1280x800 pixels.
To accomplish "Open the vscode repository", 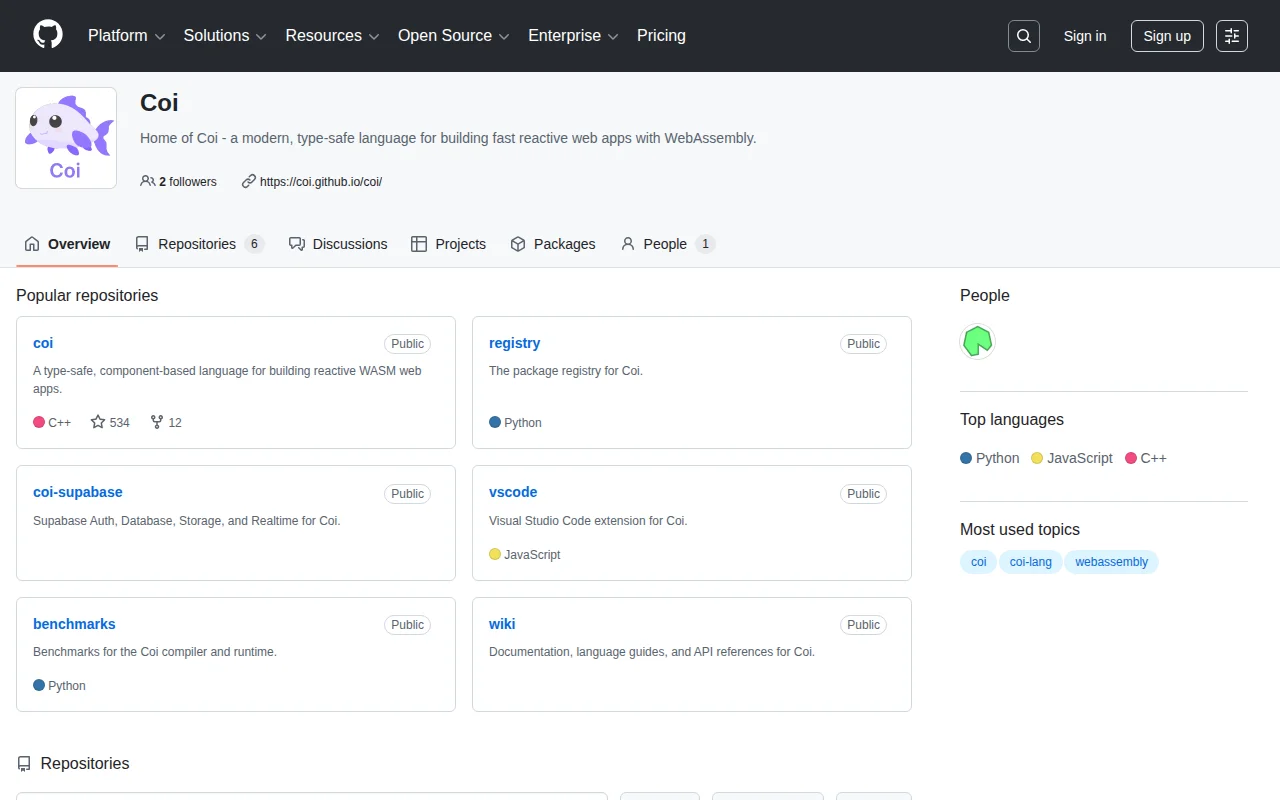I will (513, 492).
